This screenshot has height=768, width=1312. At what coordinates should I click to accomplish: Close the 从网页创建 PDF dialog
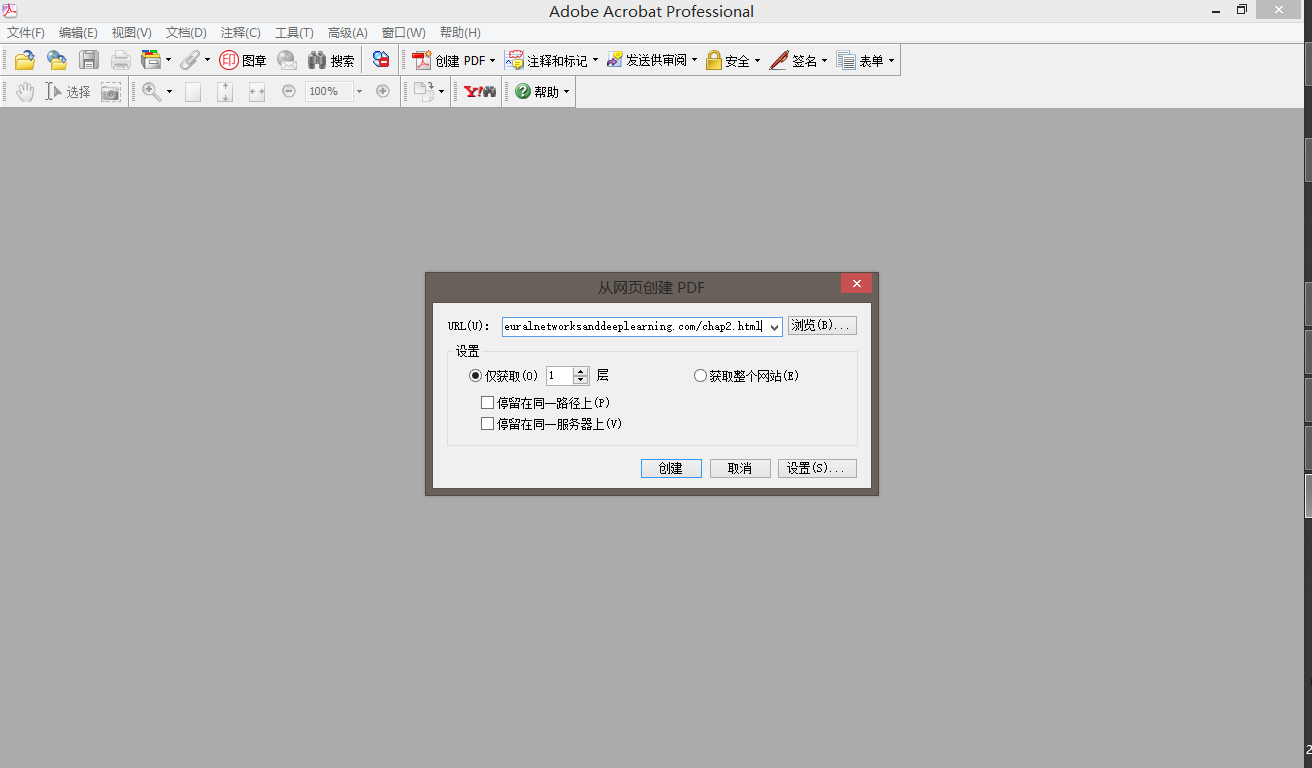coord(856,284)
